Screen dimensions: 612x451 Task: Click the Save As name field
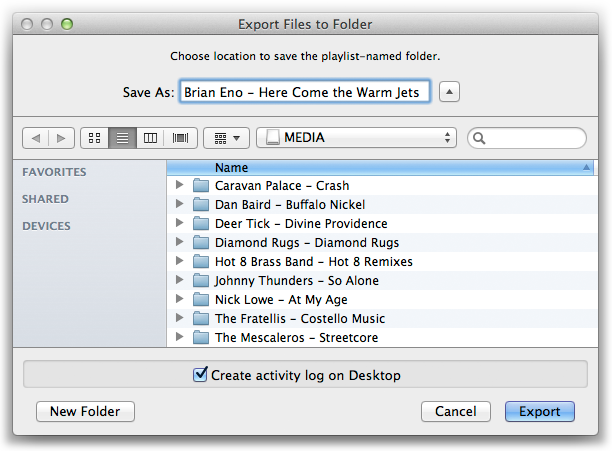(x=305, y=92)
